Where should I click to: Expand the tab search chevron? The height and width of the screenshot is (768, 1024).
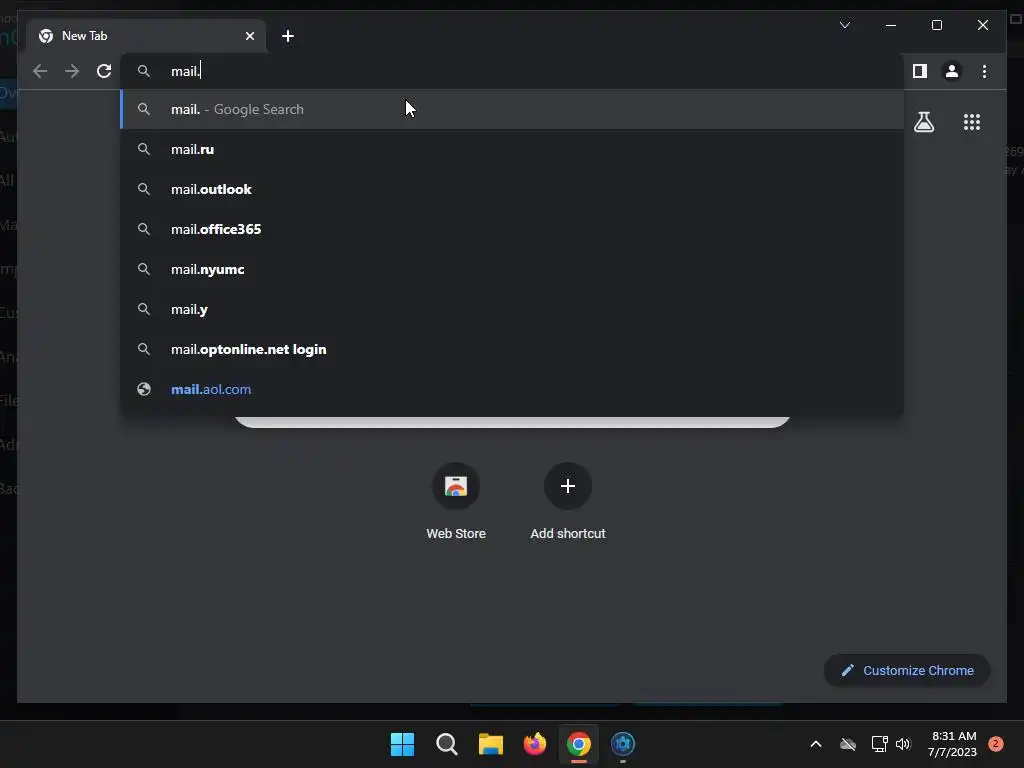845,25
